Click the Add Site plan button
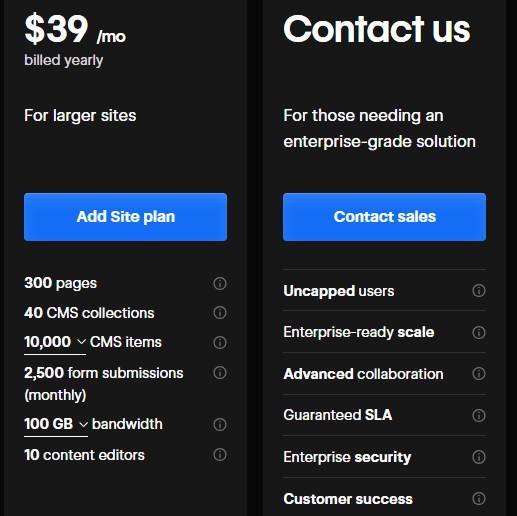This screenshot has width=517, height=516. tap(125, 217)
